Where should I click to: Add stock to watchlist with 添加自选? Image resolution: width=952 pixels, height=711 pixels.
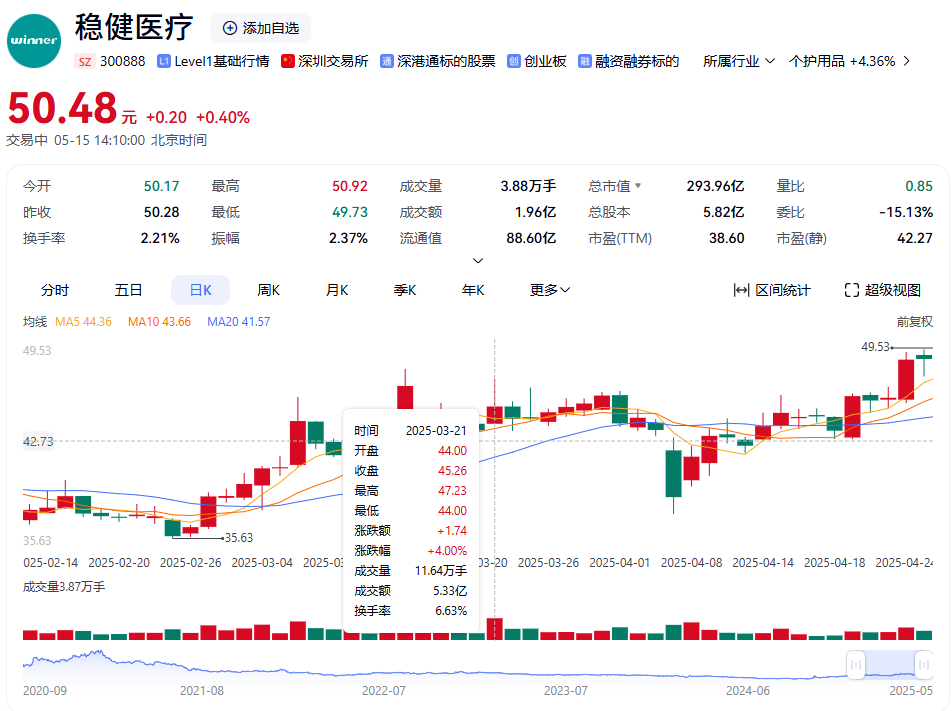(x=260, y=28)
